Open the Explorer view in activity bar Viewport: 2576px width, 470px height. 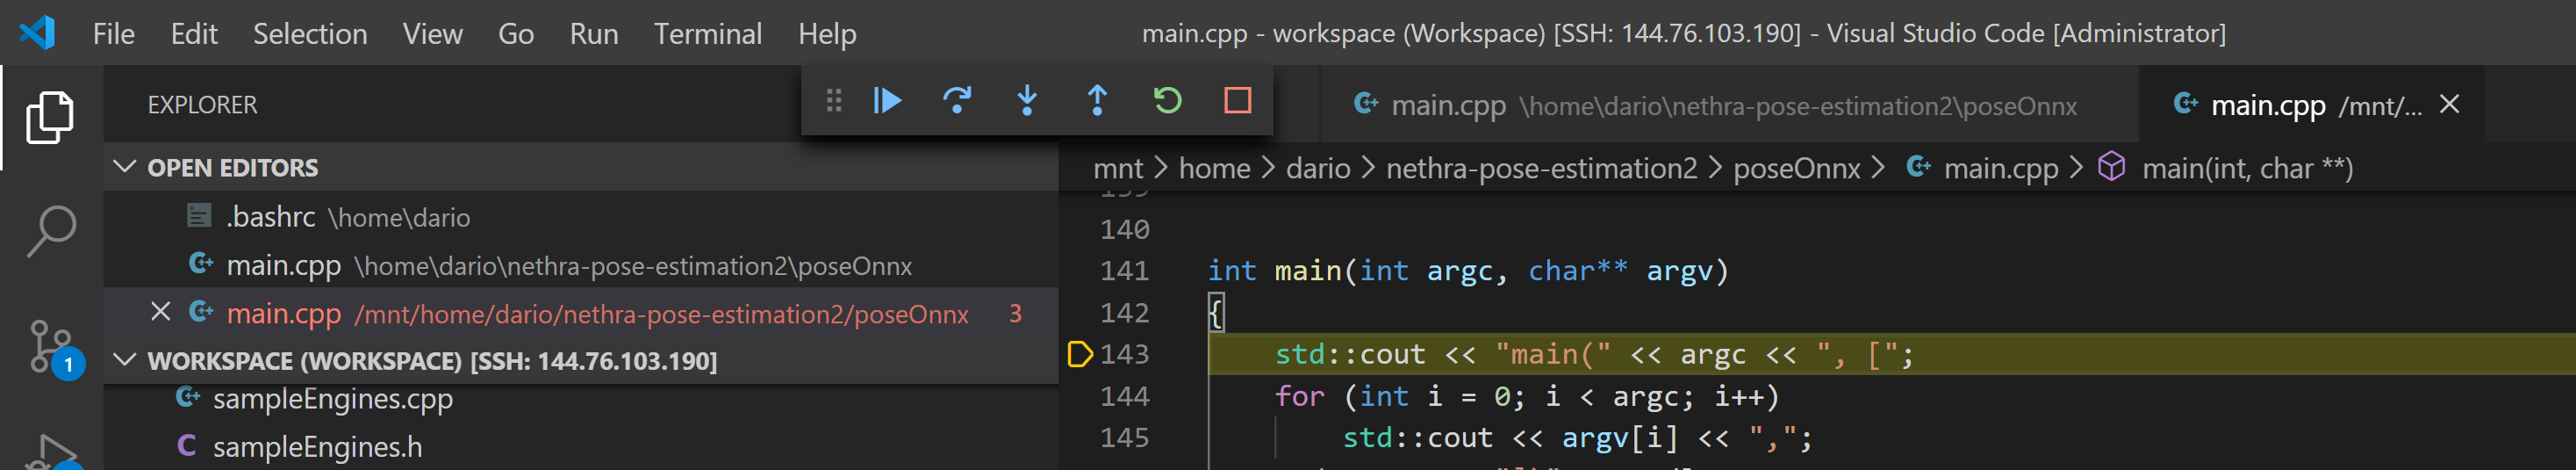click(50, 117)
